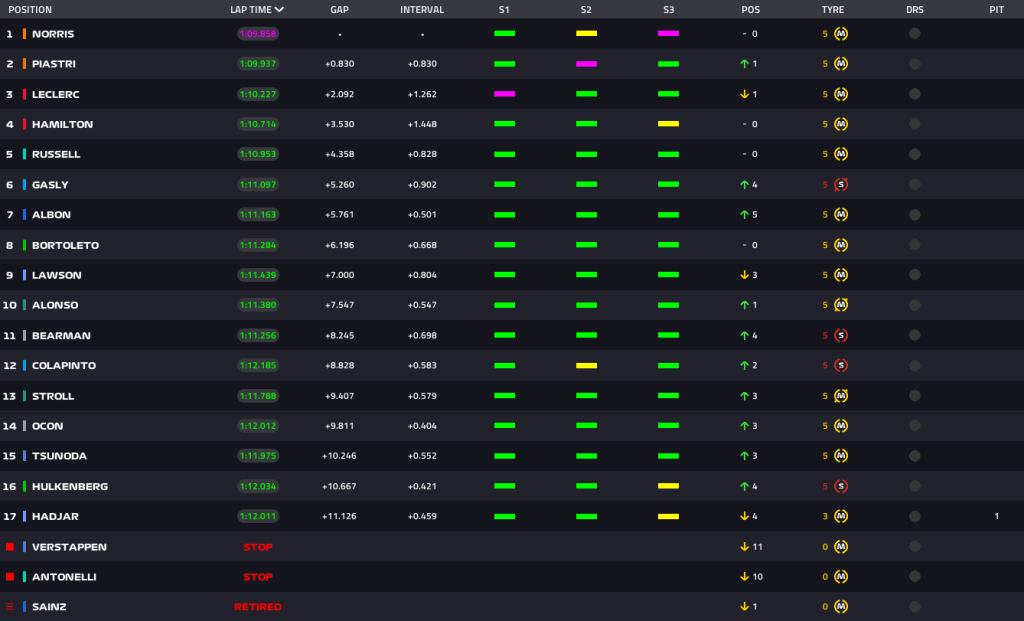Select driver LECLERC in the list
Image resolution: width=1024 pixels, height=621 pixels.
pyautogui.click(x=56, y=94)
